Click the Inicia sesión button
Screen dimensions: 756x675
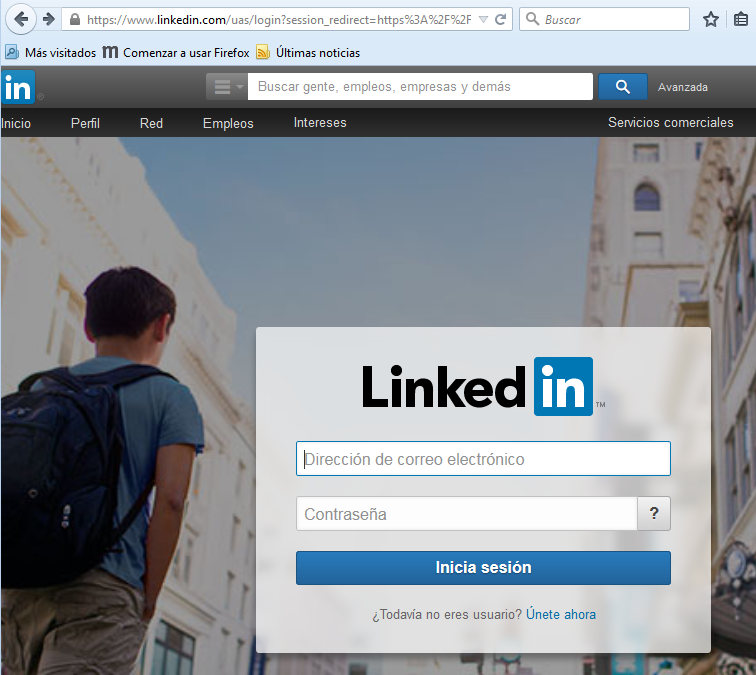click(x=483, y=568)
